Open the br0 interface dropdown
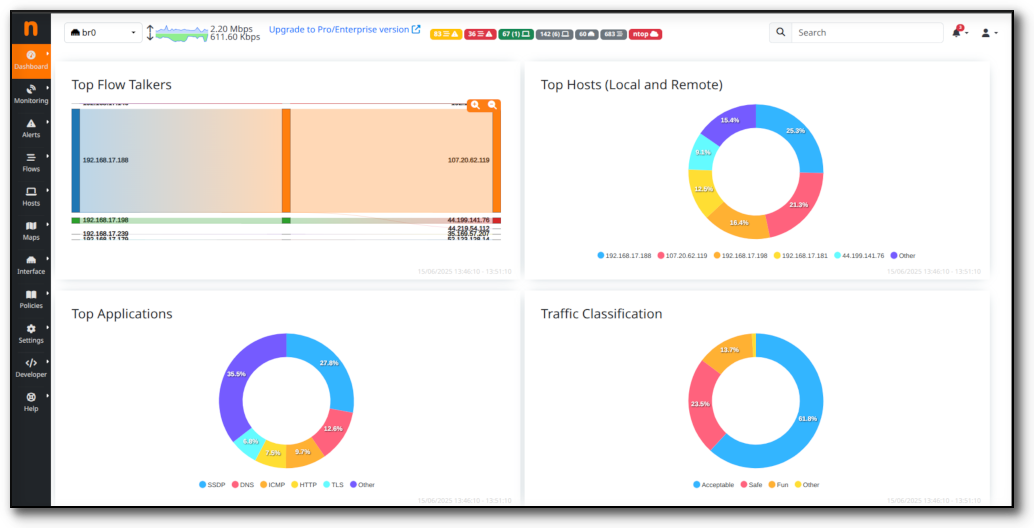The image size is (1034, 528). coord(103,33)
